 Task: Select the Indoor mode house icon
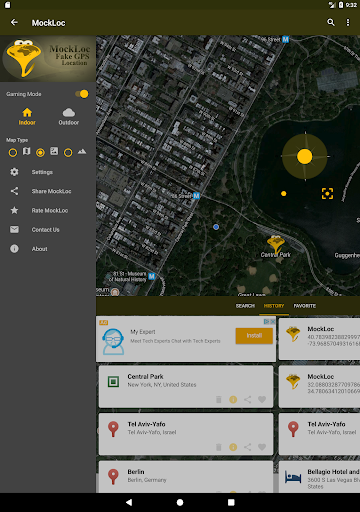click(x=27, y=113)
